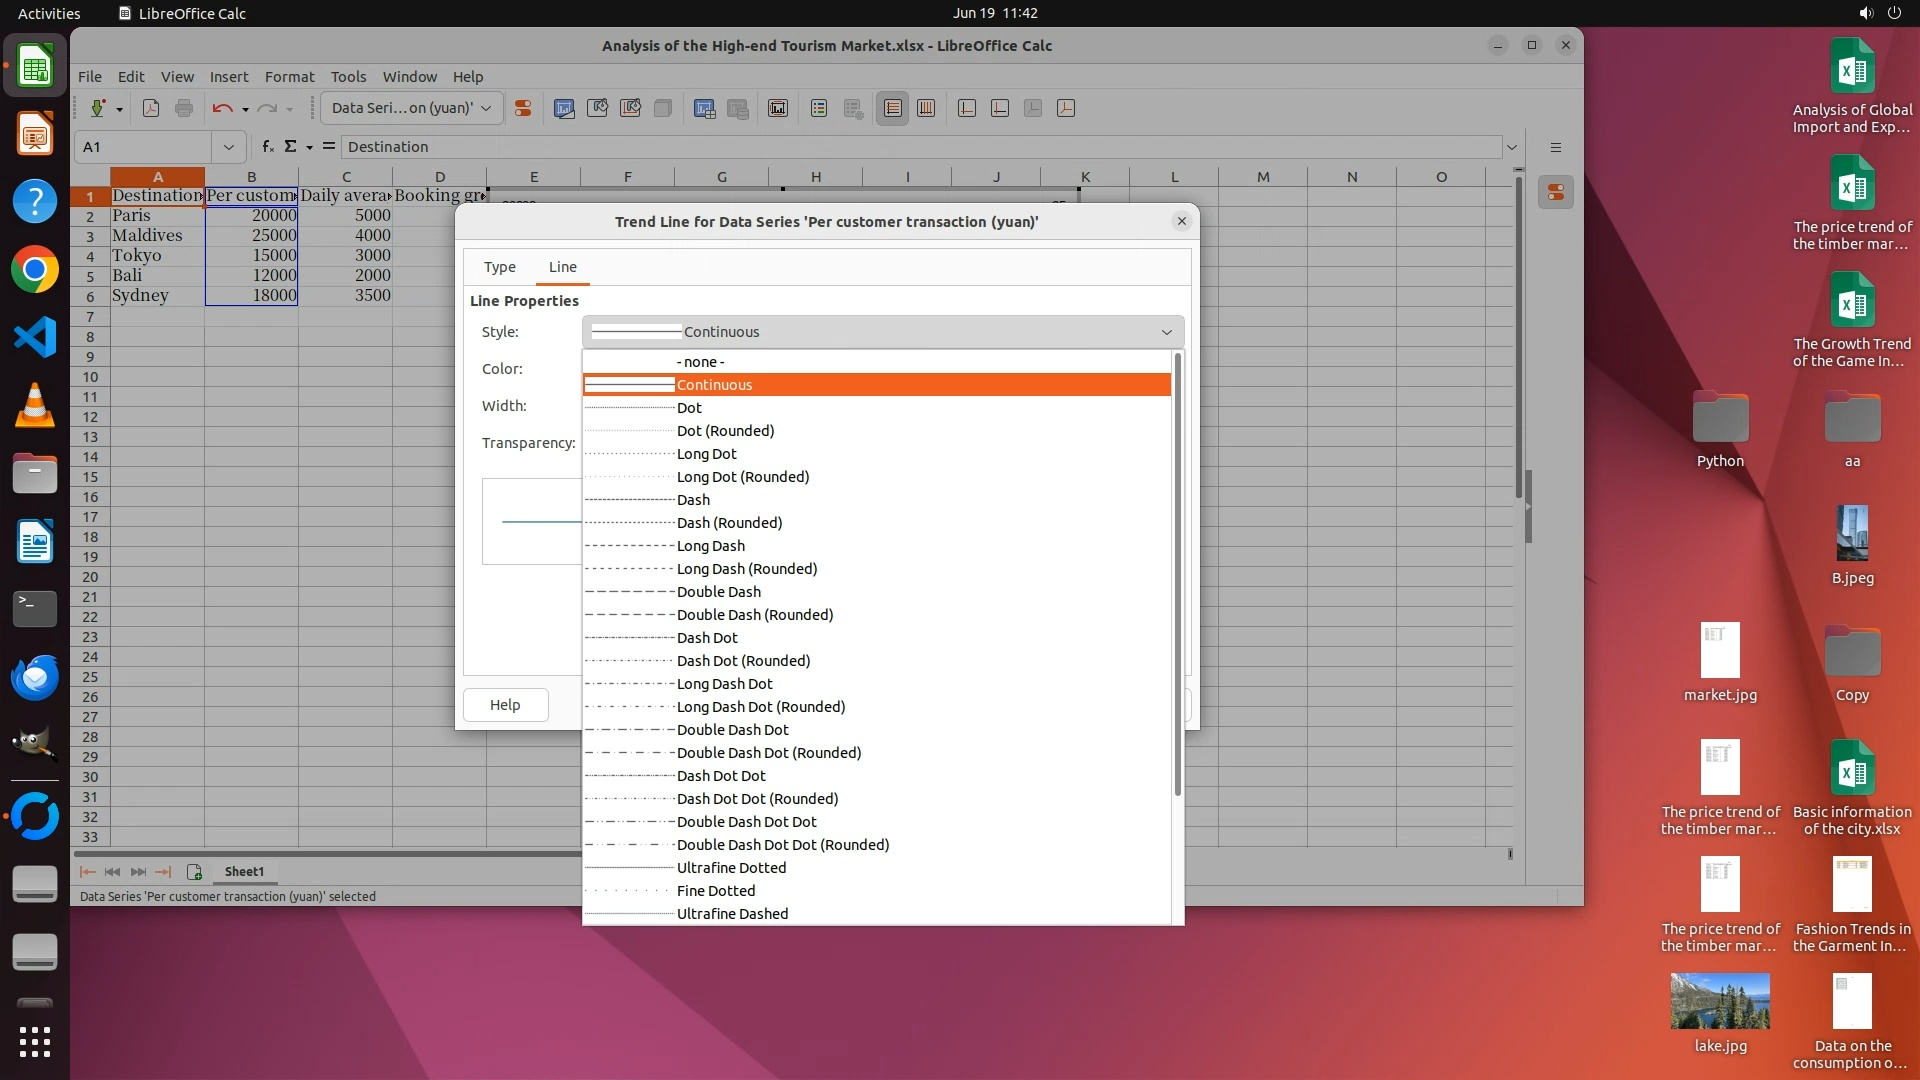The width and height of the screenshot is (1920, 1080).
Task: Click the Export as PDF icon
Action: (151, 108)
